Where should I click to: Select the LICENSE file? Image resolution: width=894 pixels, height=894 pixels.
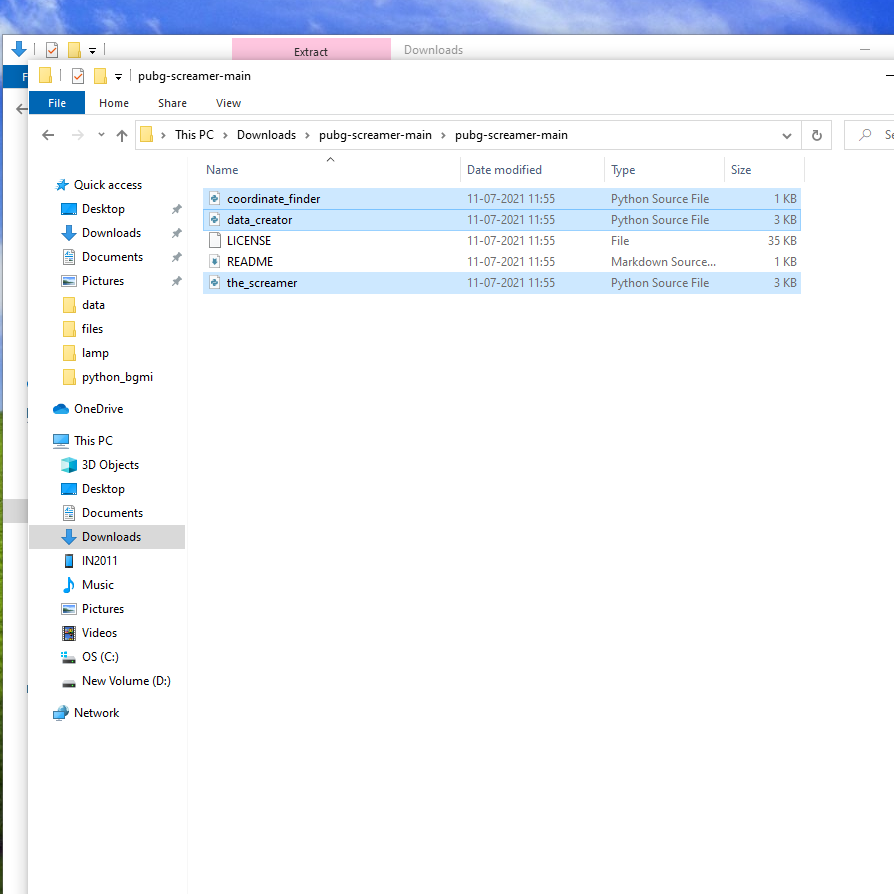click(x=502, y=241)
